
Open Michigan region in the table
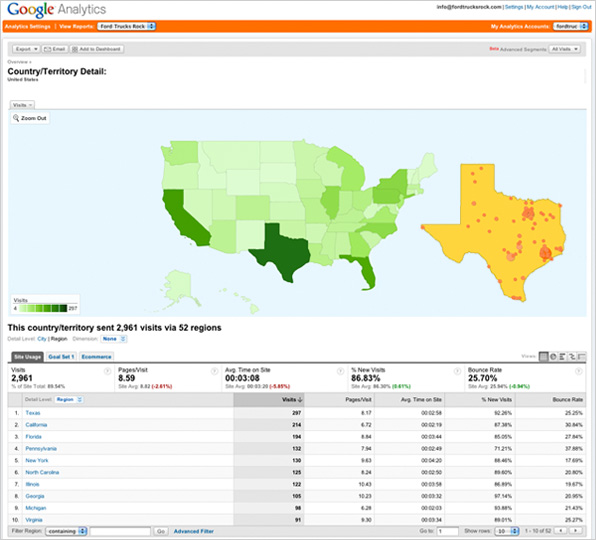36,508
